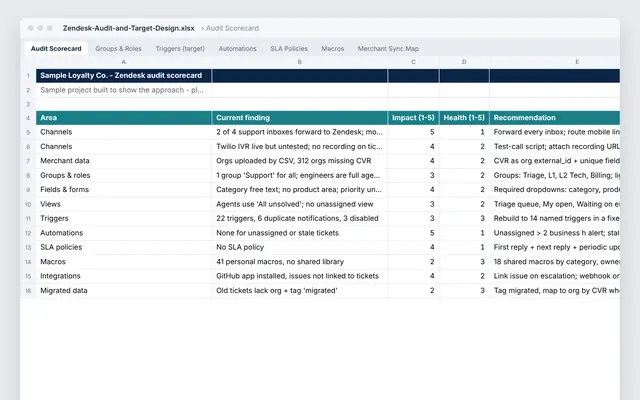This screenshot has height=400, width=640.
Task: Click 'None for unassigned or stale tickets' cell
Action: [x=300, y=233]
